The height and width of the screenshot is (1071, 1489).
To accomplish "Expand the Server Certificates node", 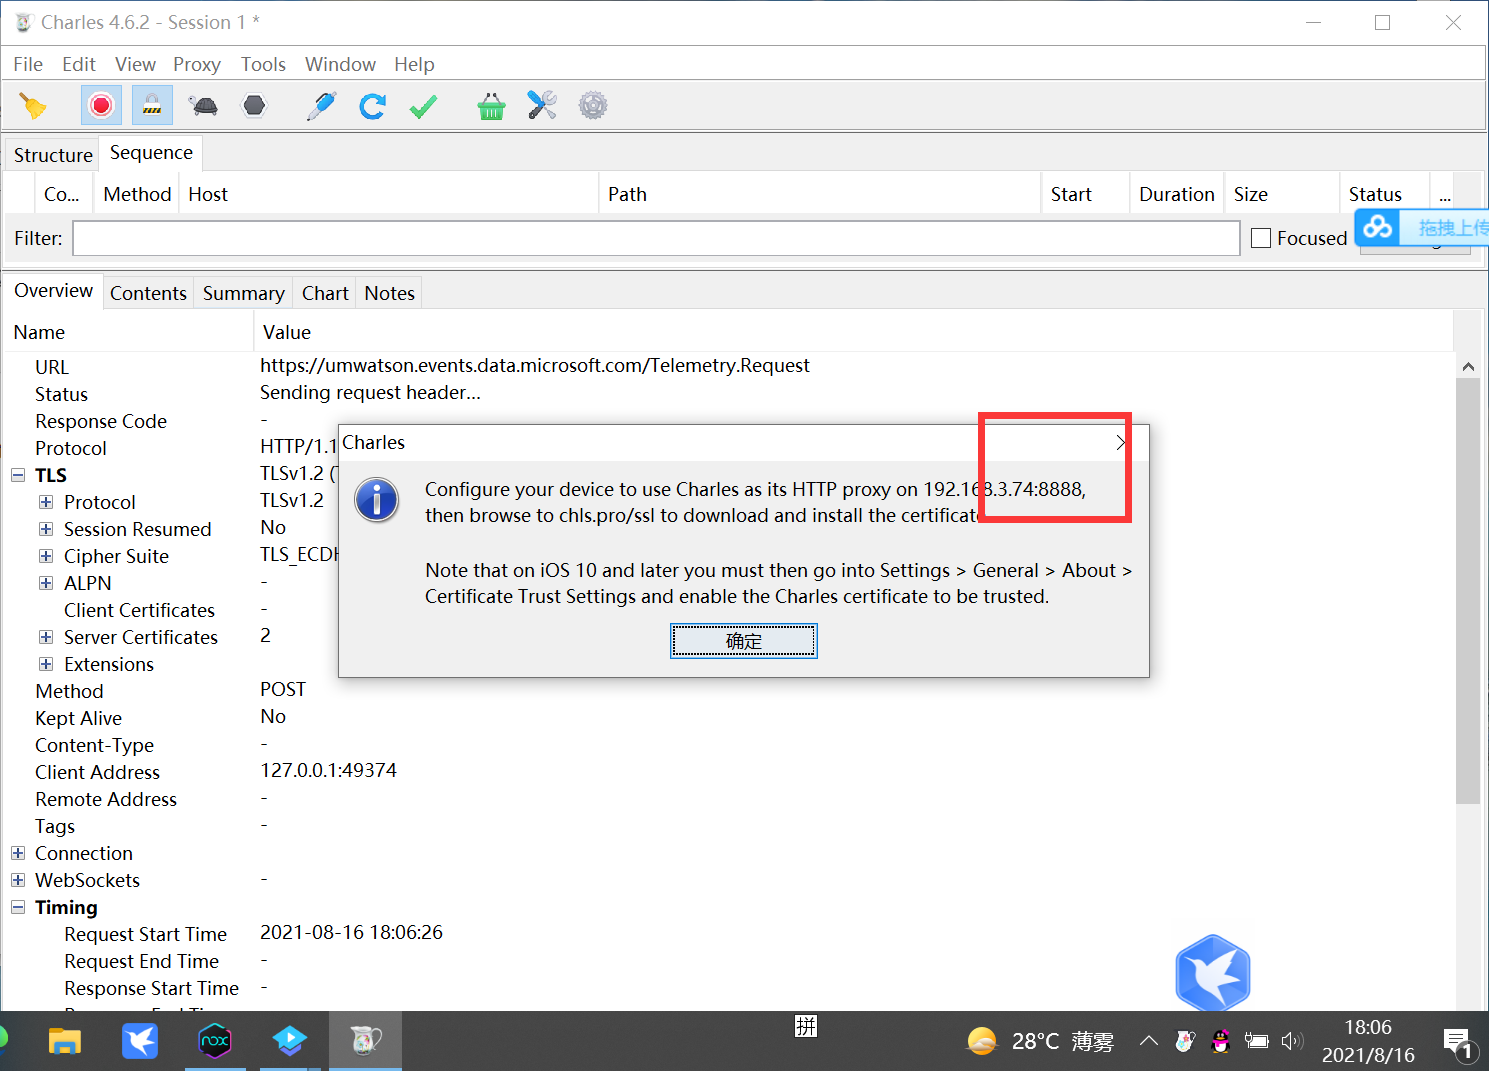I will tap(46, 637).
